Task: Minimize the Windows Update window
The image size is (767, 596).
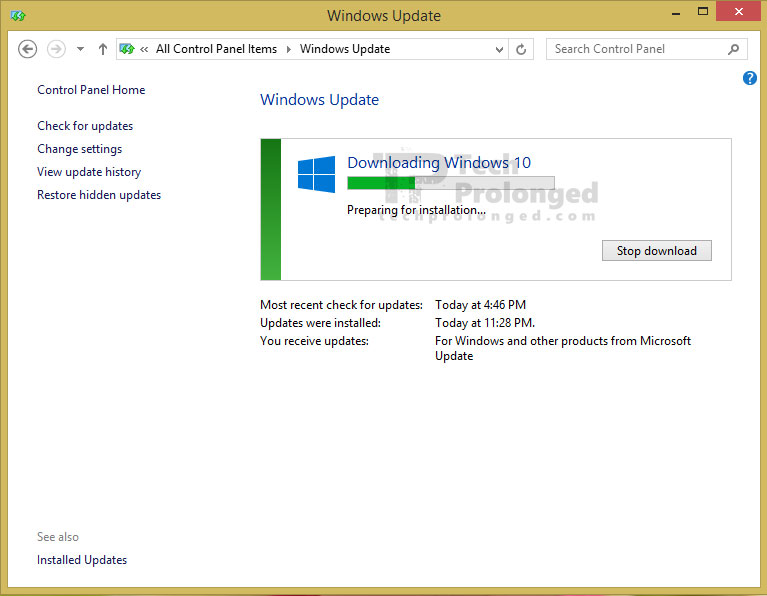Action: point(676,13)
